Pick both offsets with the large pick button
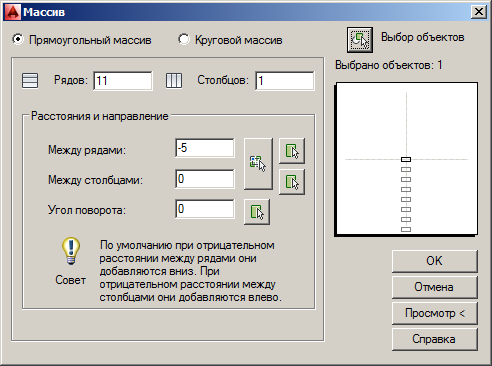 [258, 164]
